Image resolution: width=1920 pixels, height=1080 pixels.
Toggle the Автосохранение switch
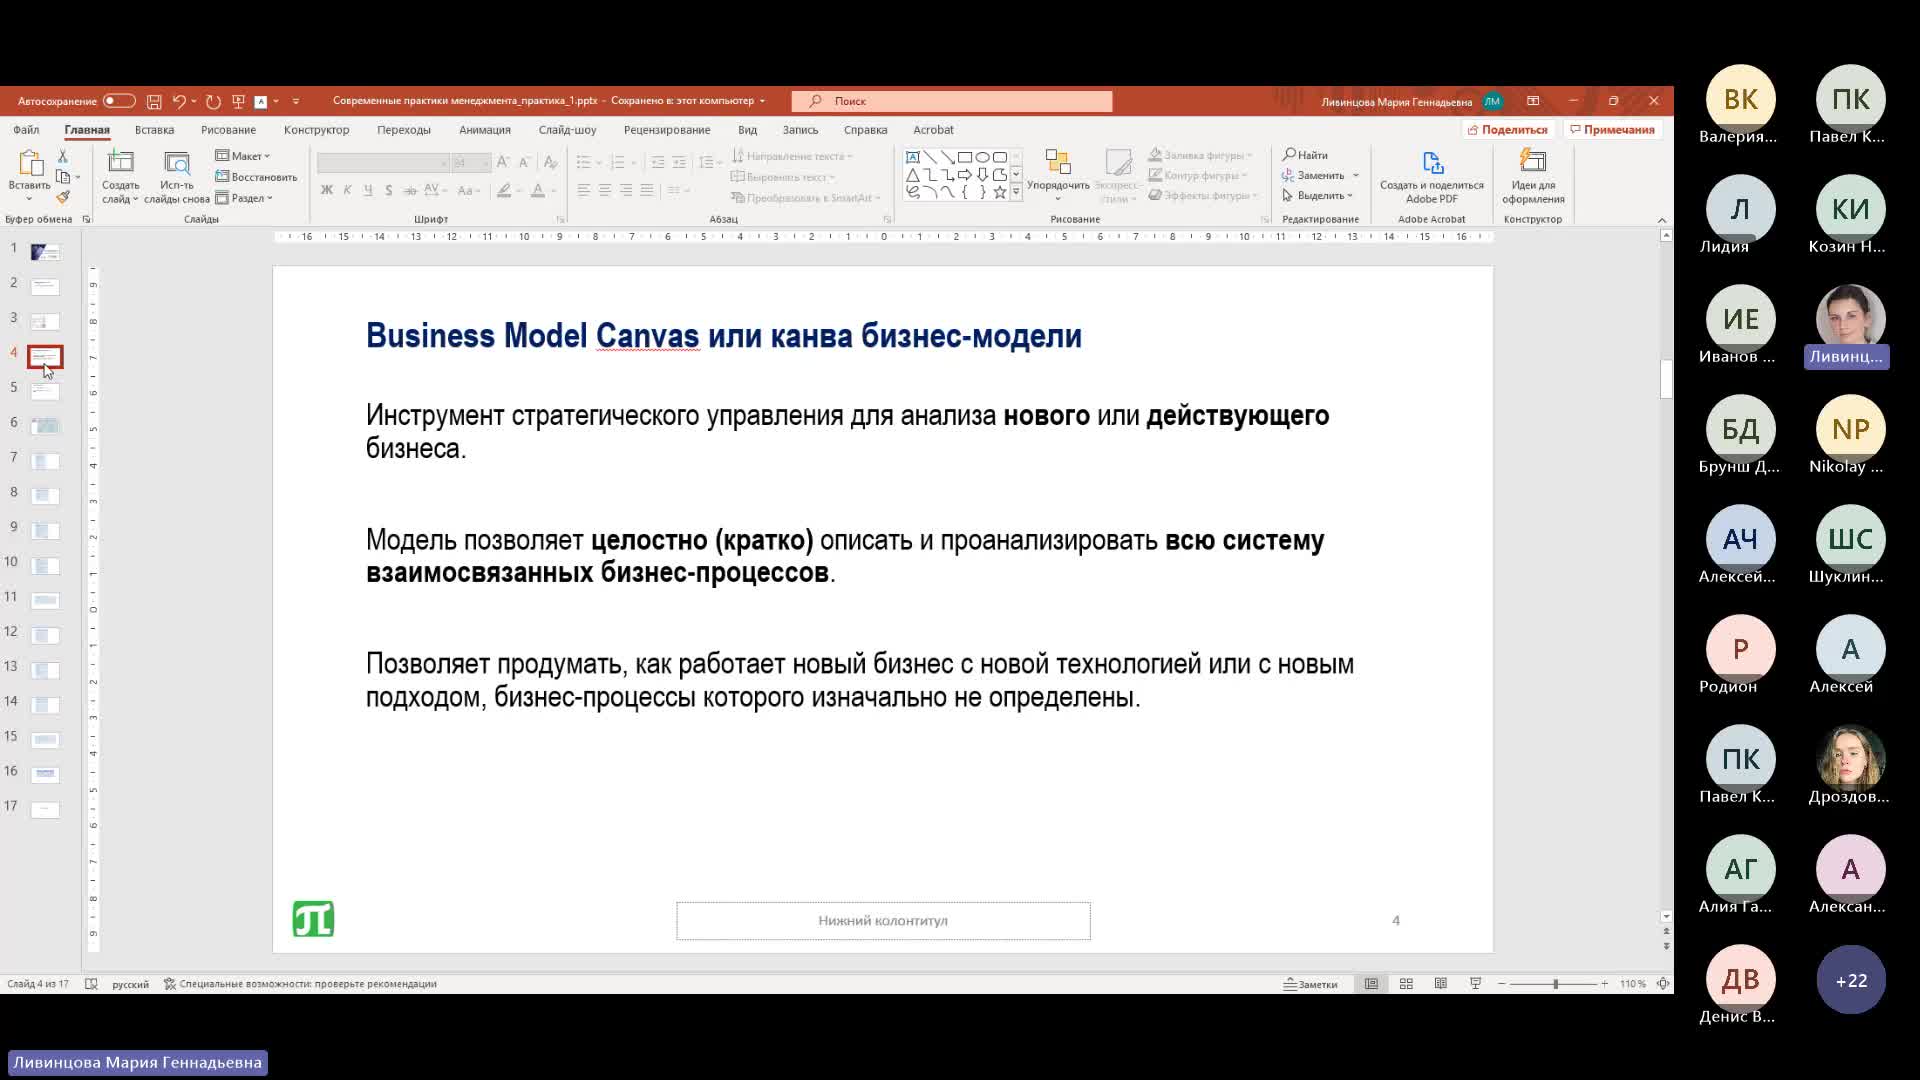(x=118, y=101)
